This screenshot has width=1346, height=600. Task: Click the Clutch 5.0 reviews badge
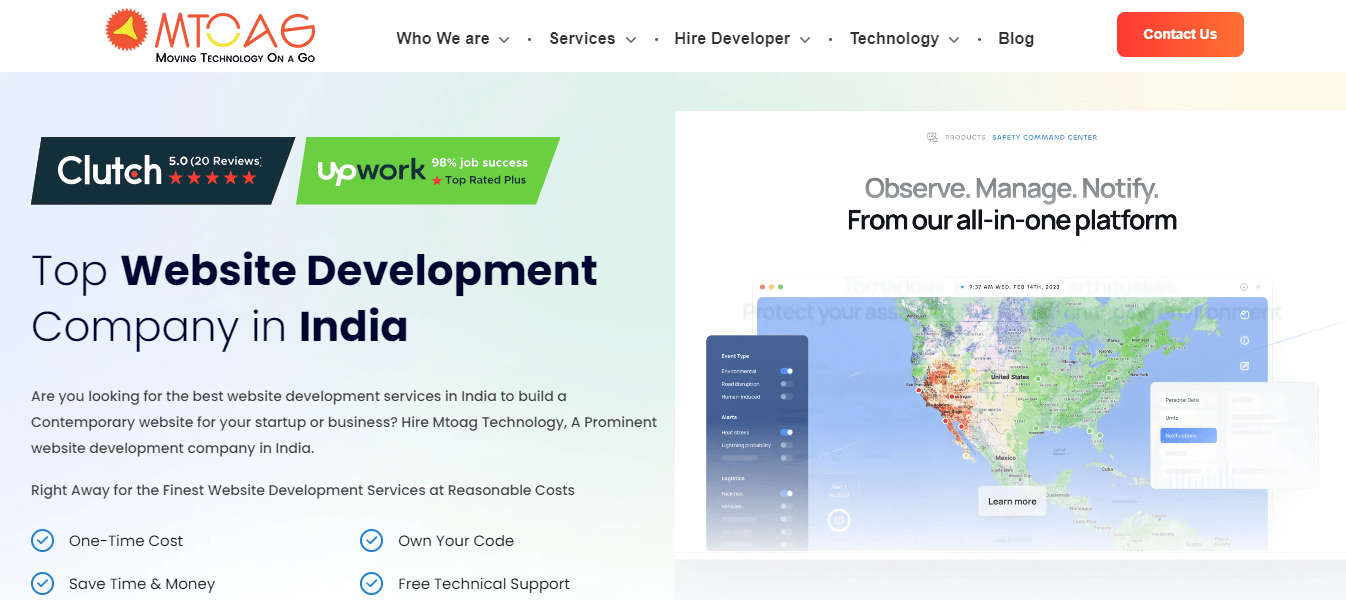pyautogui.click(x=160, y=170)
